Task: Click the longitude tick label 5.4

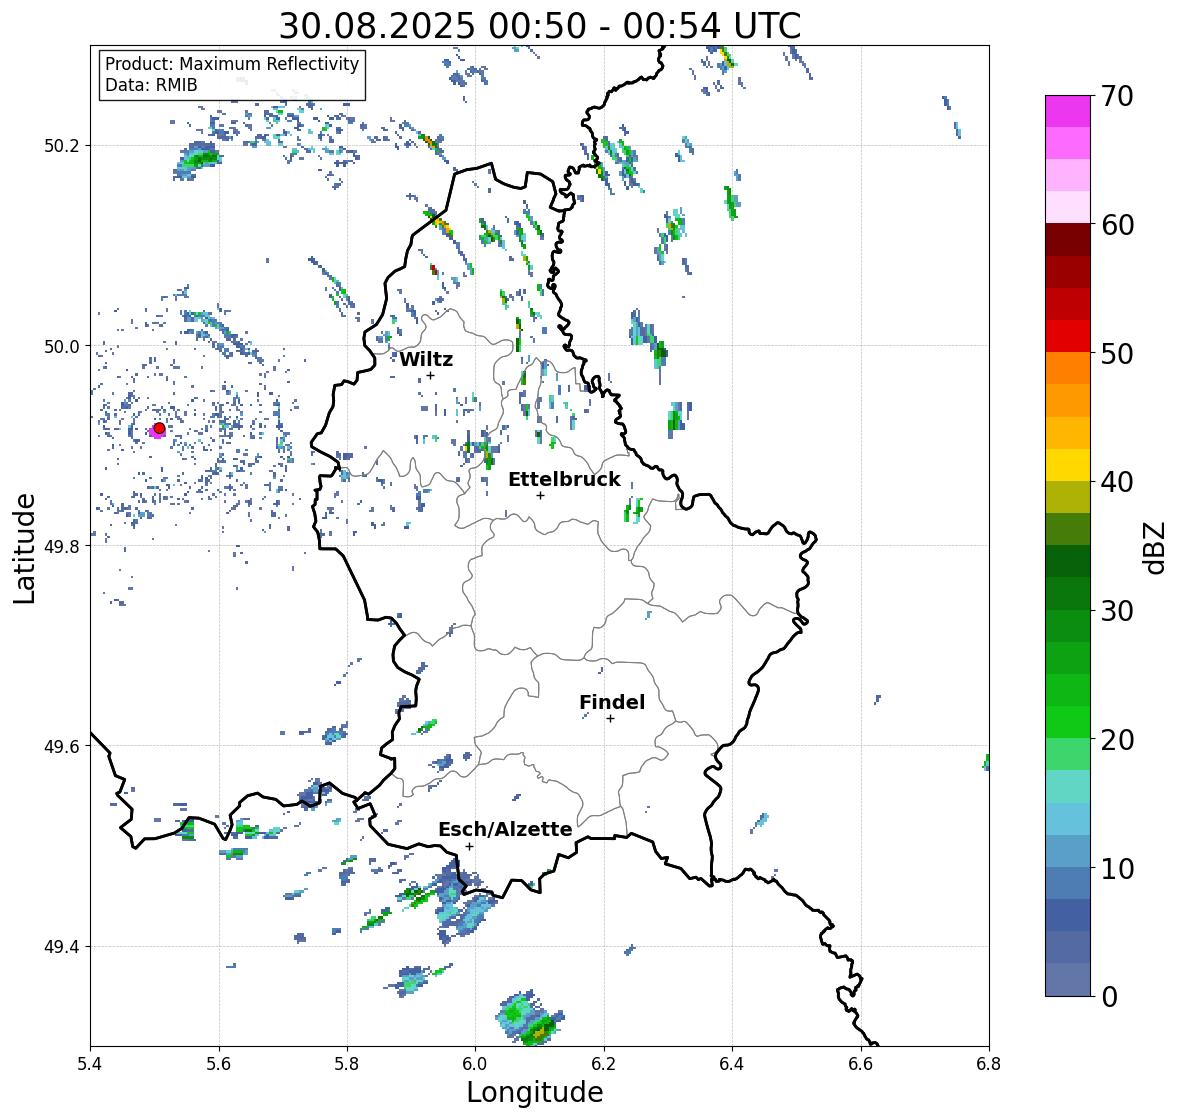Action: (x=90, y=1063)
